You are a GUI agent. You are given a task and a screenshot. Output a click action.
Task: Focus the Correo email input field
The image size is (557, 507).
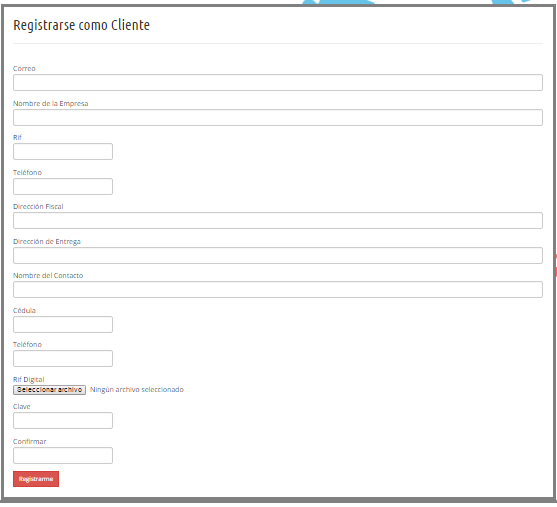point(278,82)
